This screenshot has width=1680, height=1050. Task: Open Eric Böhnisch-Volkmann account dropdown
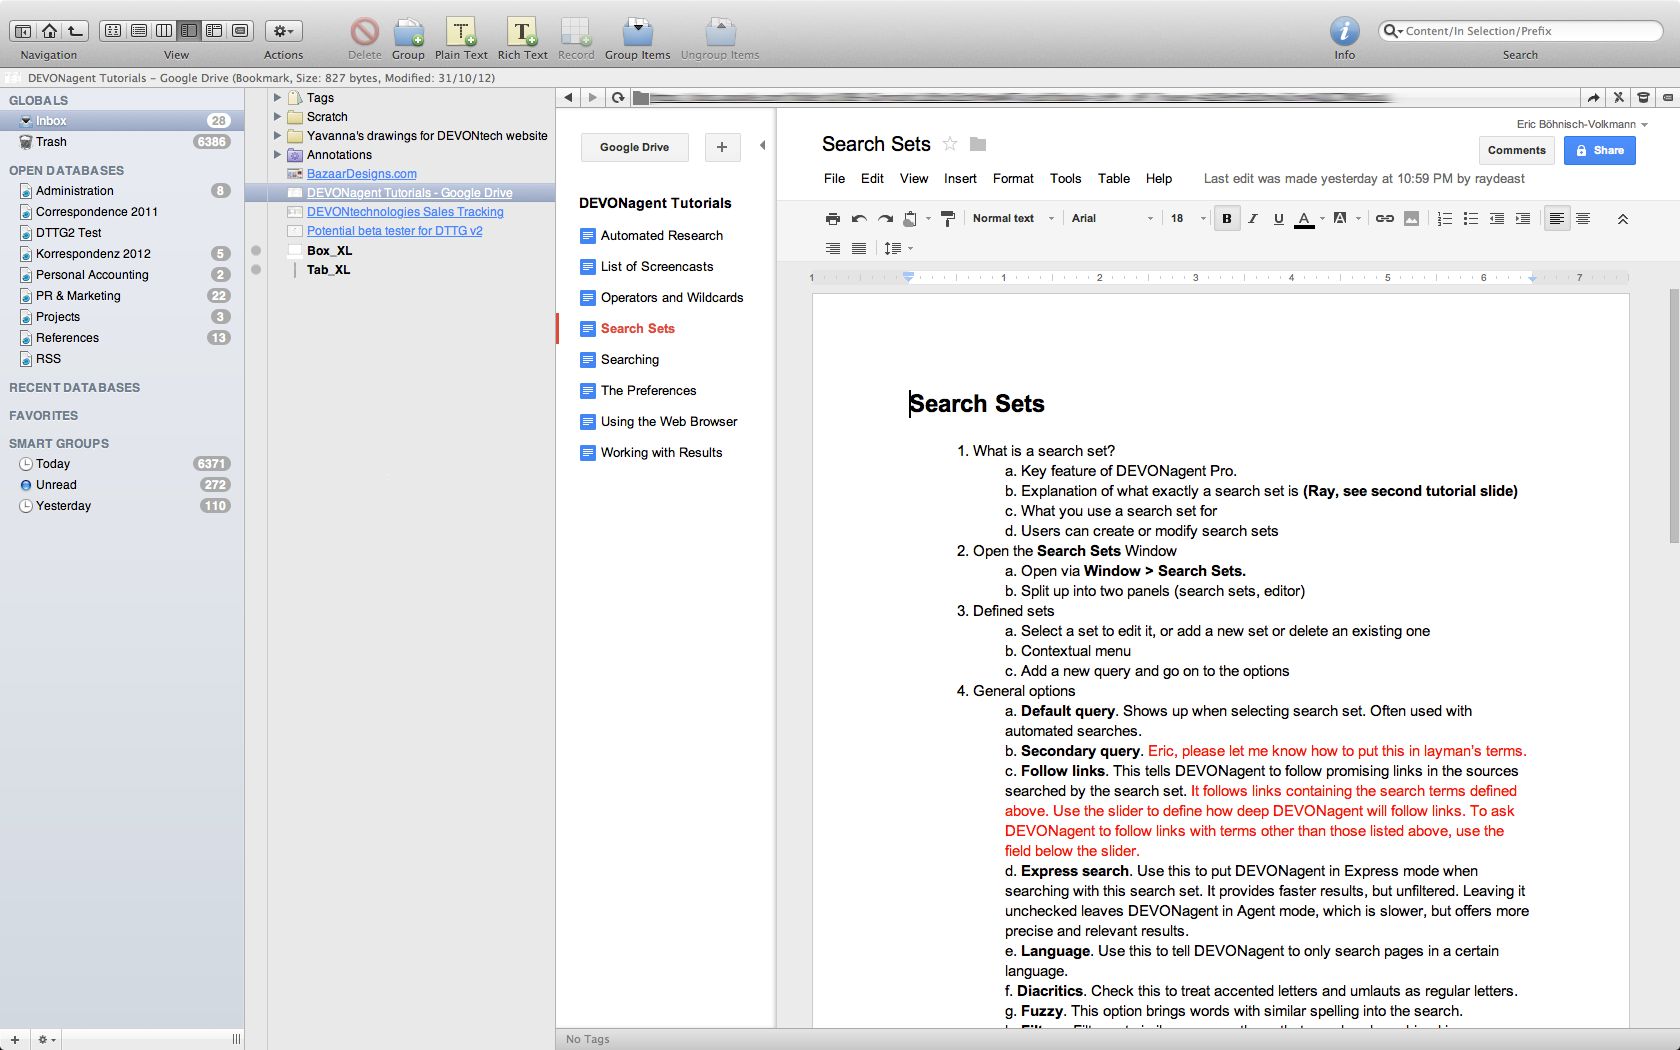[x=1582, y=124]
